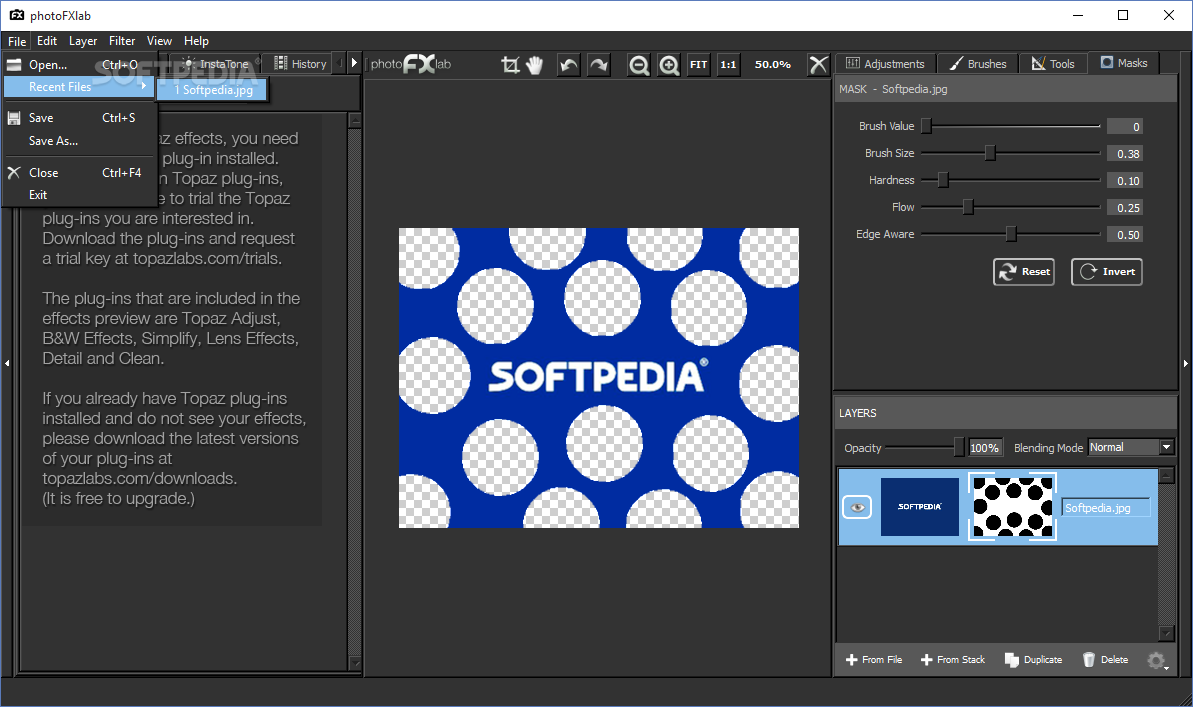
Task: Click the Flow value field
Action: 1125,208
